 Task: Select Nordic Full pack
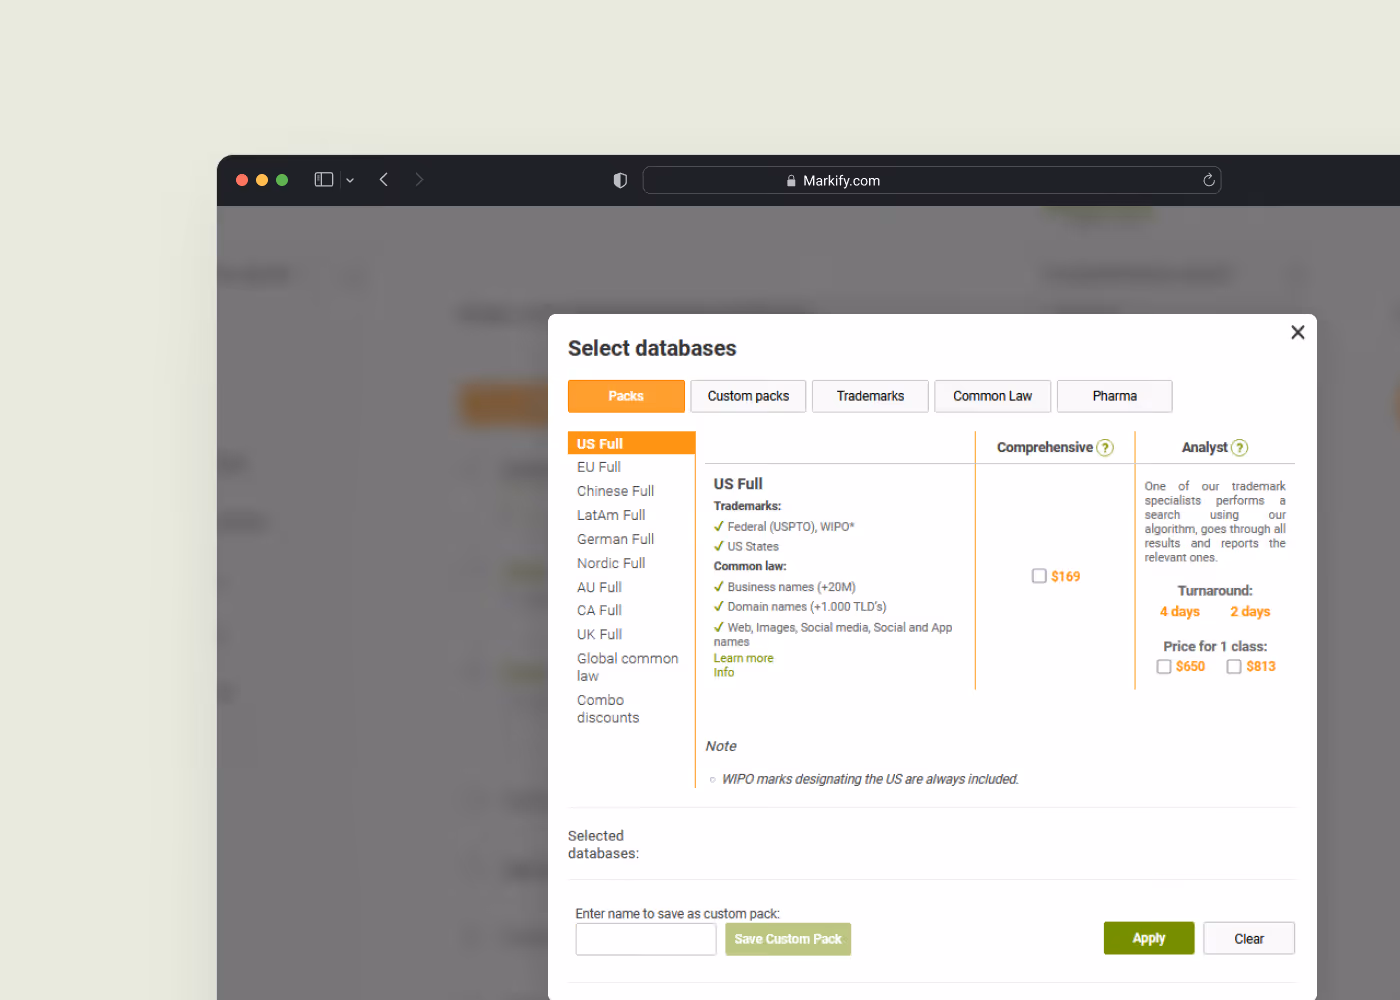pyautogui.click(x=611, y=563)
